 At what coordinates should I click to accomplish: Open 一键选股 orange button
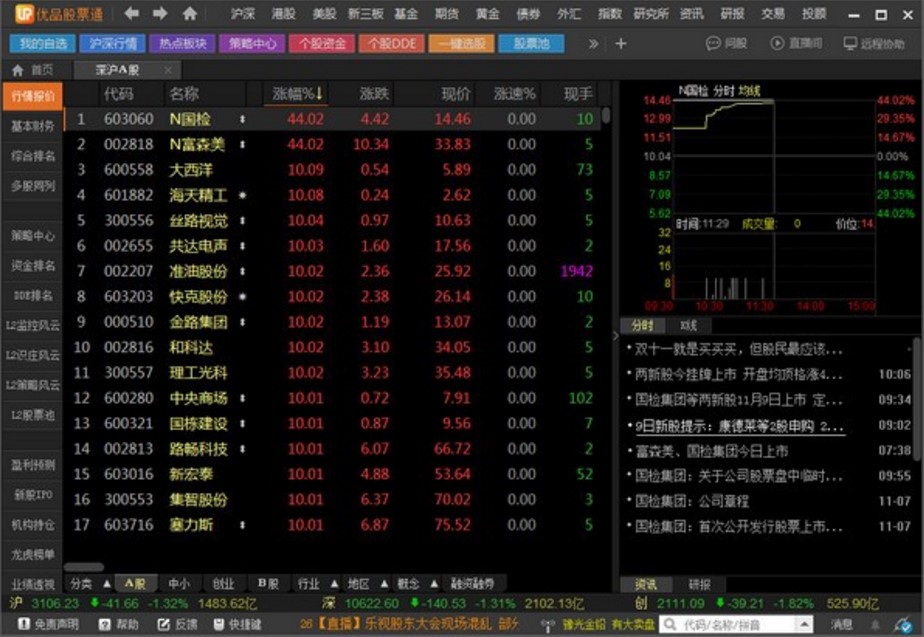tap(461, 44)
